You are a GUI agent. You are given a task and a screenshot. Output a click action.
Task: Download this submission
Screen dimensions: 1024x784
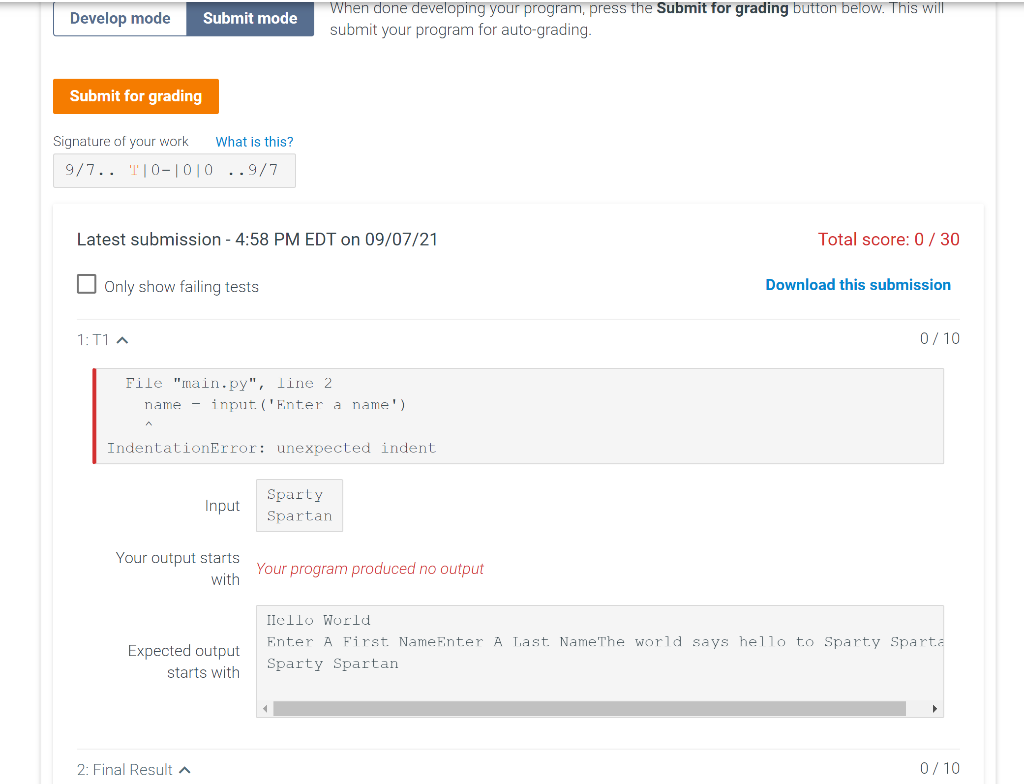click(858, 285)
